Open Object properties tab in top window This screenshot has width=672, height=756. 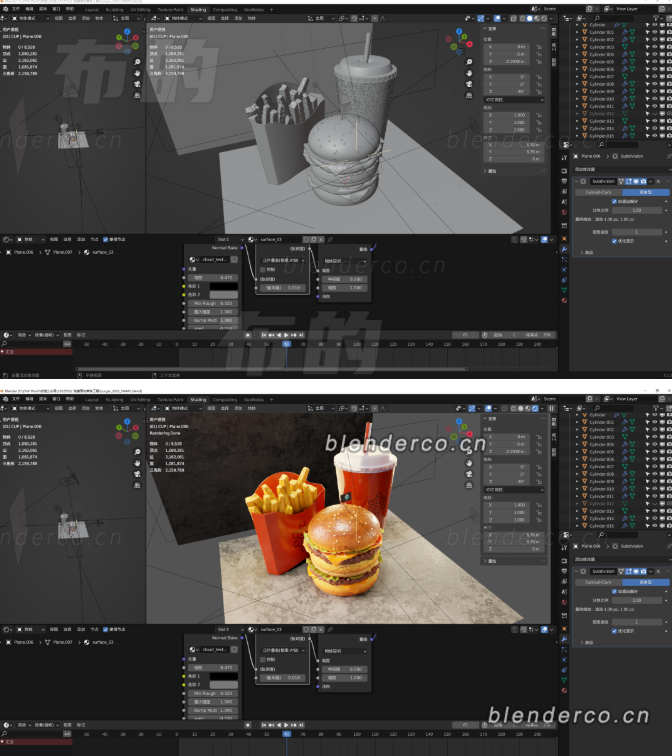pos(564,238)
